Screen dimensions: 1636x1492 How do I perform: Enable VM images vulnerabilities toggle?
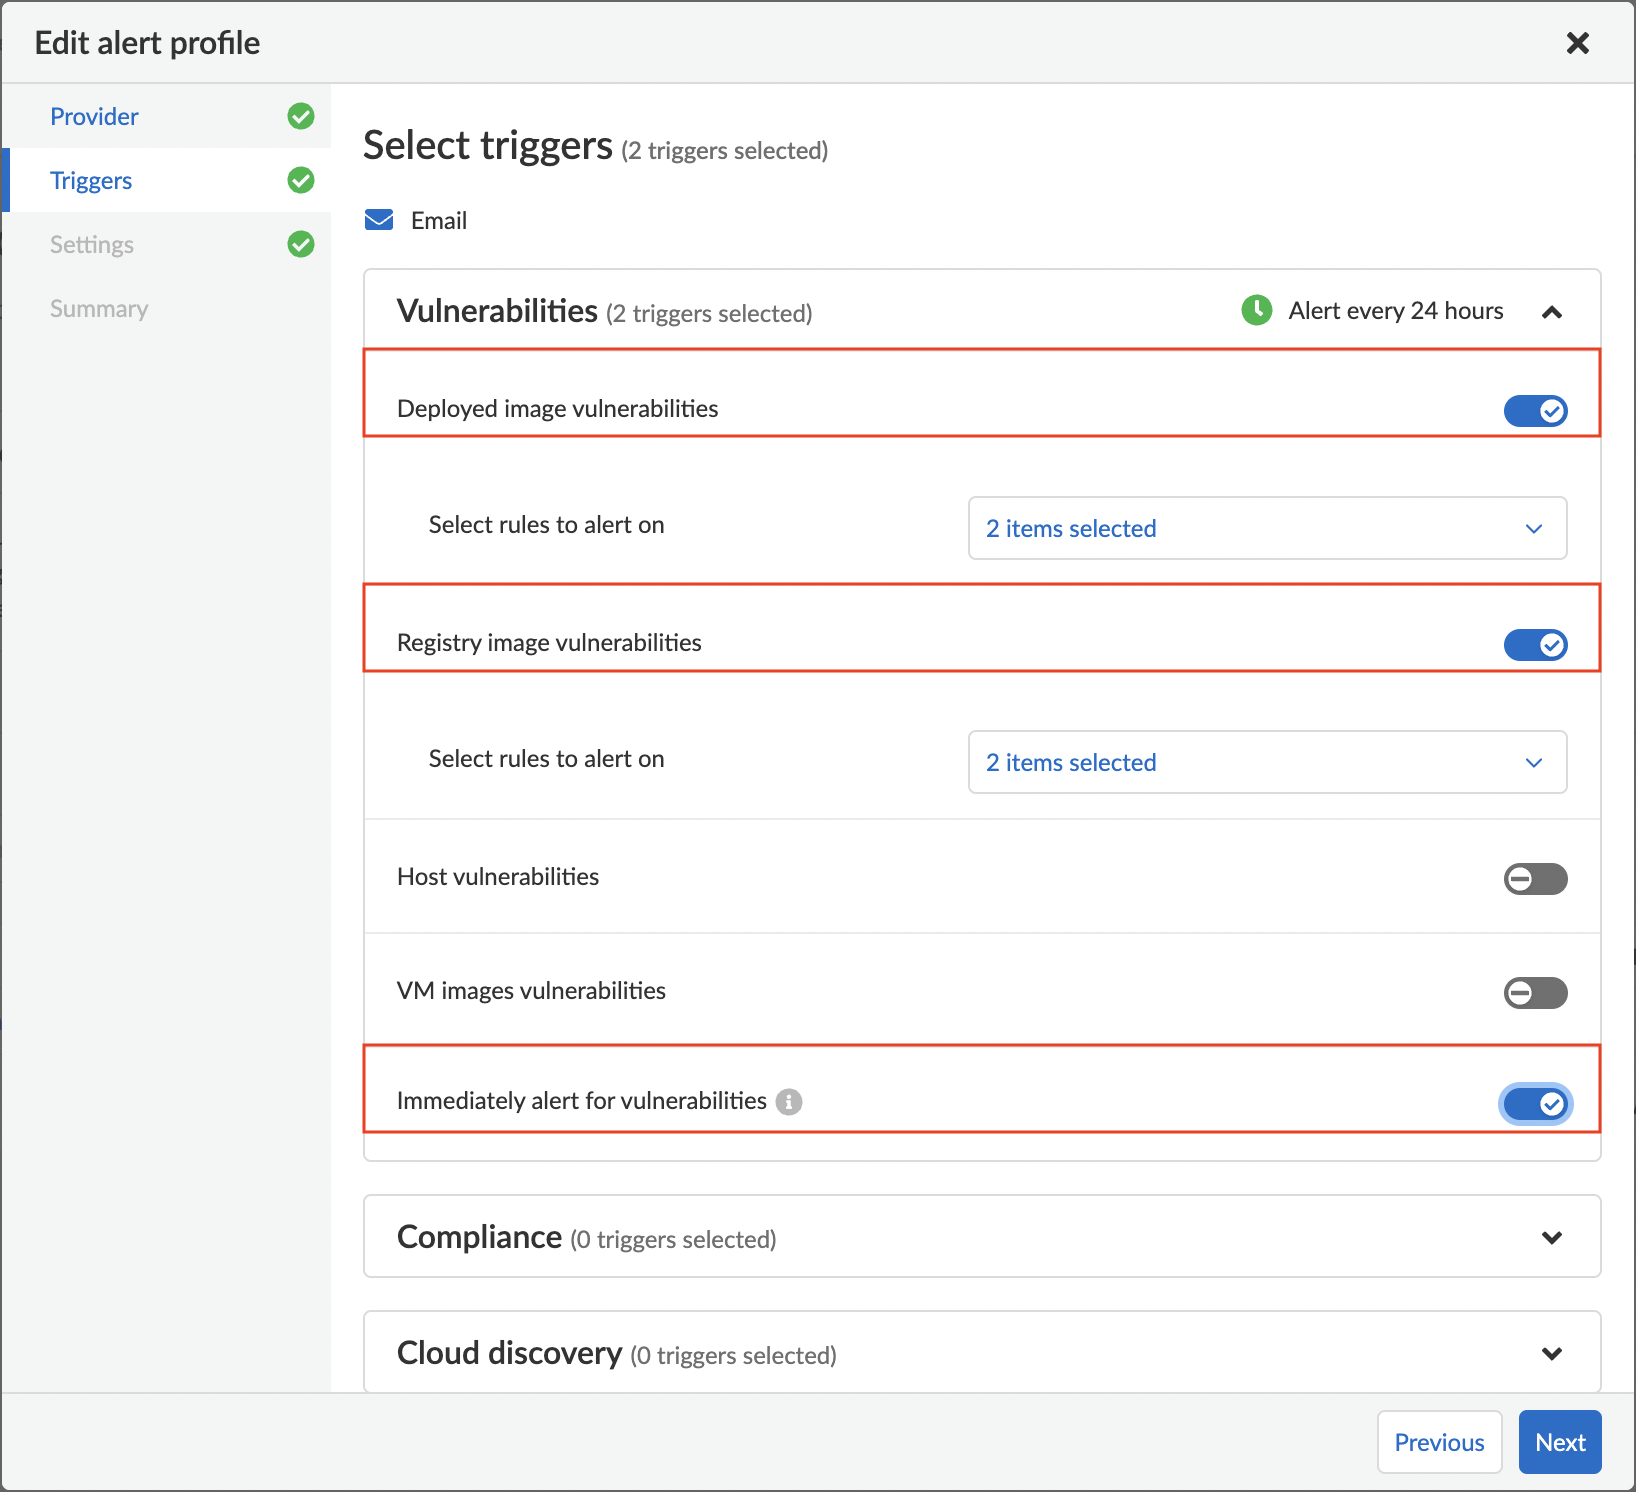(1535, 992)
